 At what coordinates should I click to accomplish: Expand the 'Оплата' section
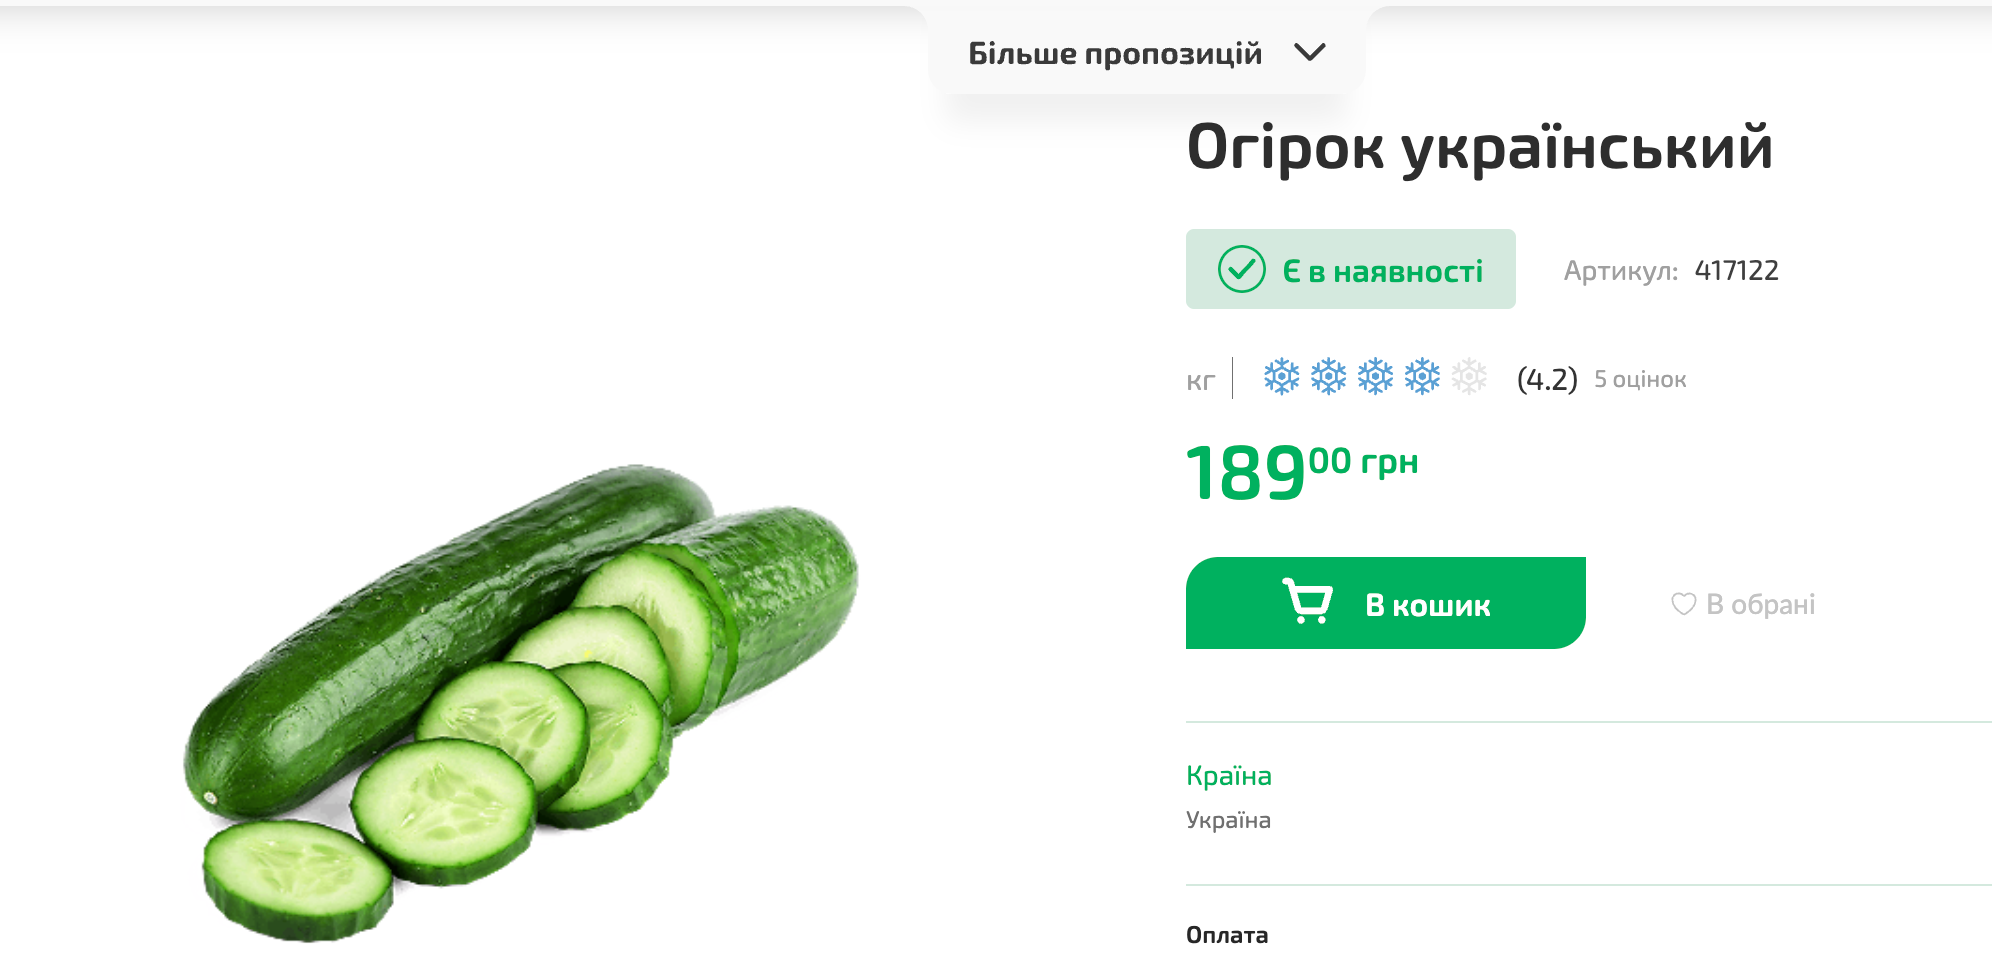click(1226, 935)
